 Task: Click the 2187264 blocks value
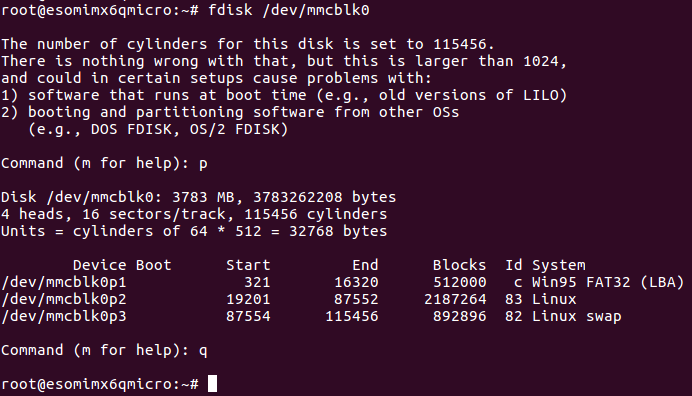coord(455,299)
